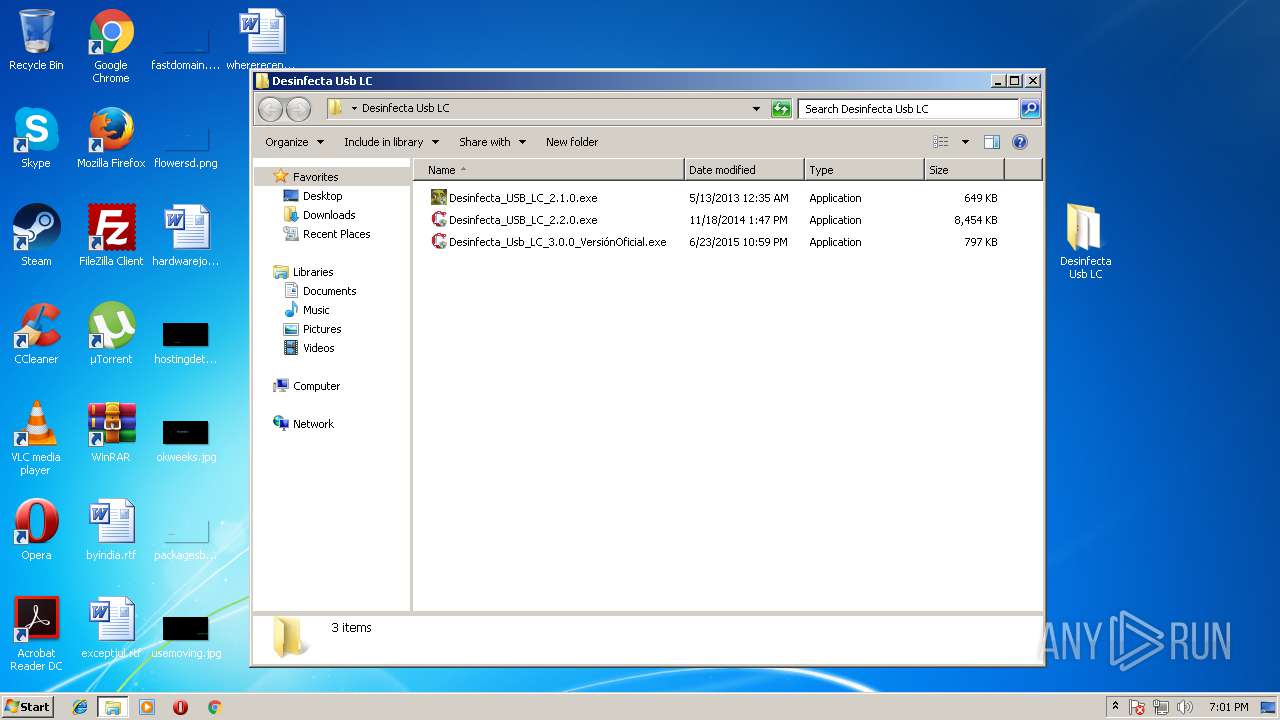The width and height of the screenshot is (1280, 720).
Task: Show hidden system tray icons
Action: (1116, 707)
